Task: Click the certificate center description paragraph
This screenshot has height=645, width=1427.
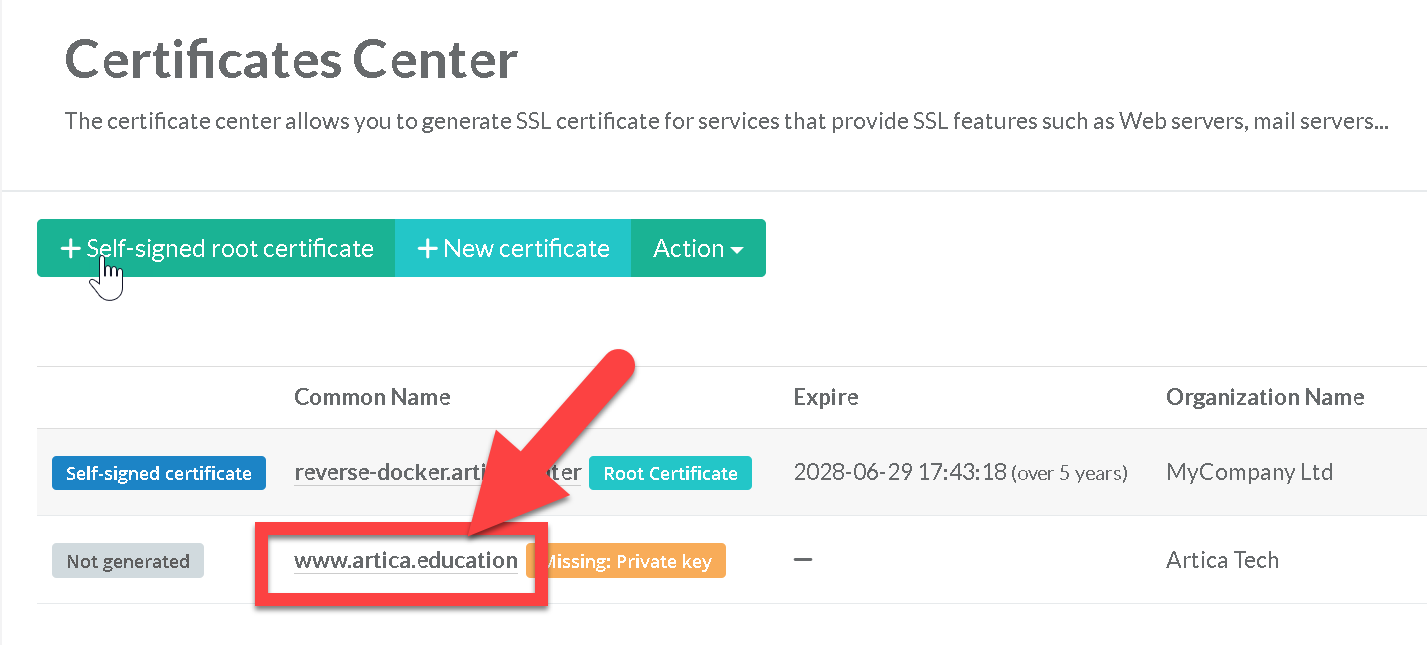Action: tap(726, 122)
